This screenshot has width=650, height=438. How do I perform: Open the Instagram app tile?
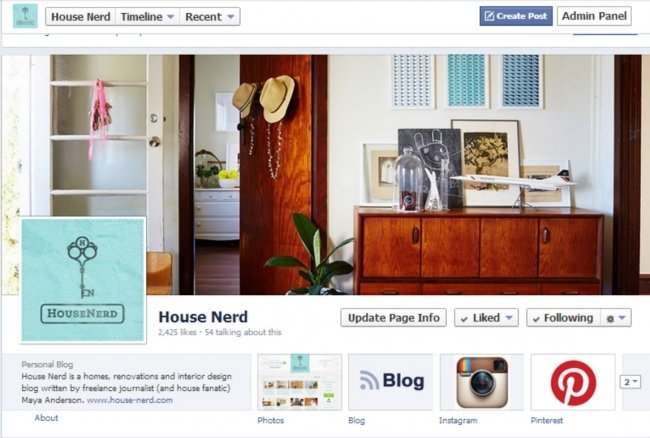482,382
